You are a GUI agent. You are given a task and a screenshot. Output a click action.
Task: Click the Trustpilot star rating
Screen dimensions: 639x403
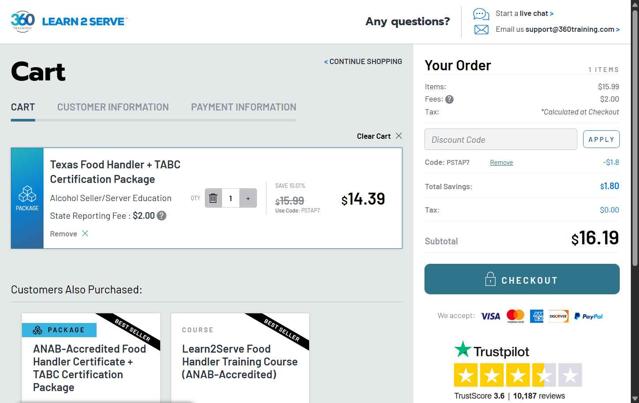[x=517, y=376]
